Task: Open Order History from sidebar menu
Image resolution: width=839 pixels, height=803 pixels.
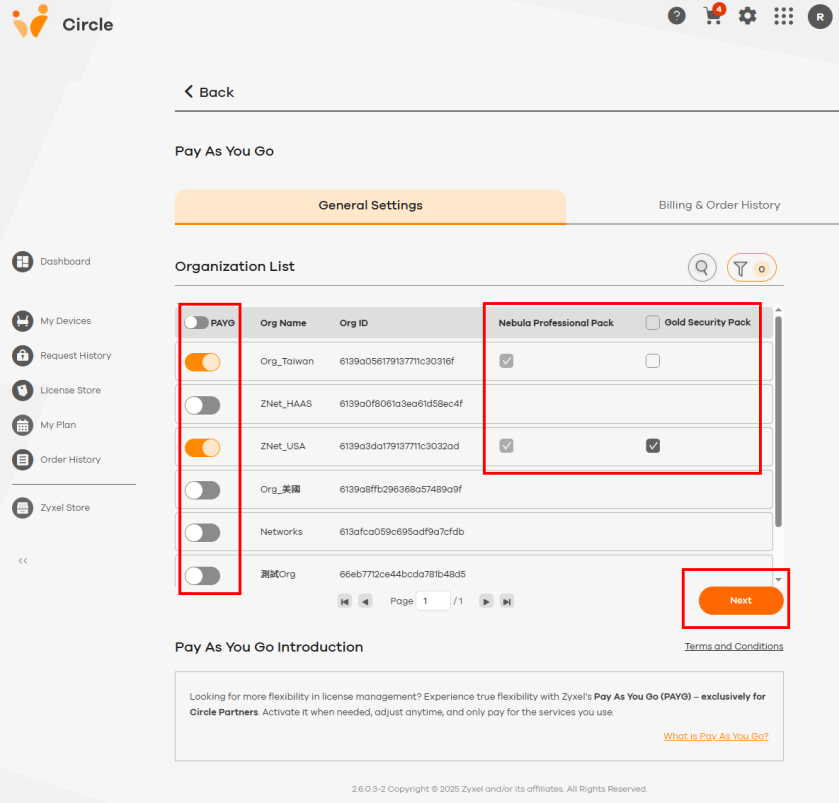Action: 70,460
